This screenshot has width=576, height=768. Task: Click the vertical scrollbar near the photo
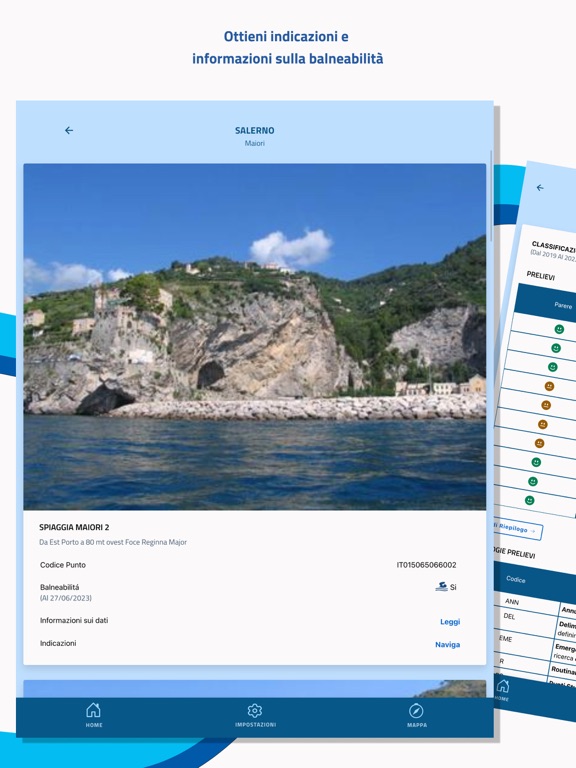pyautogui.click(x=491, y=196)
